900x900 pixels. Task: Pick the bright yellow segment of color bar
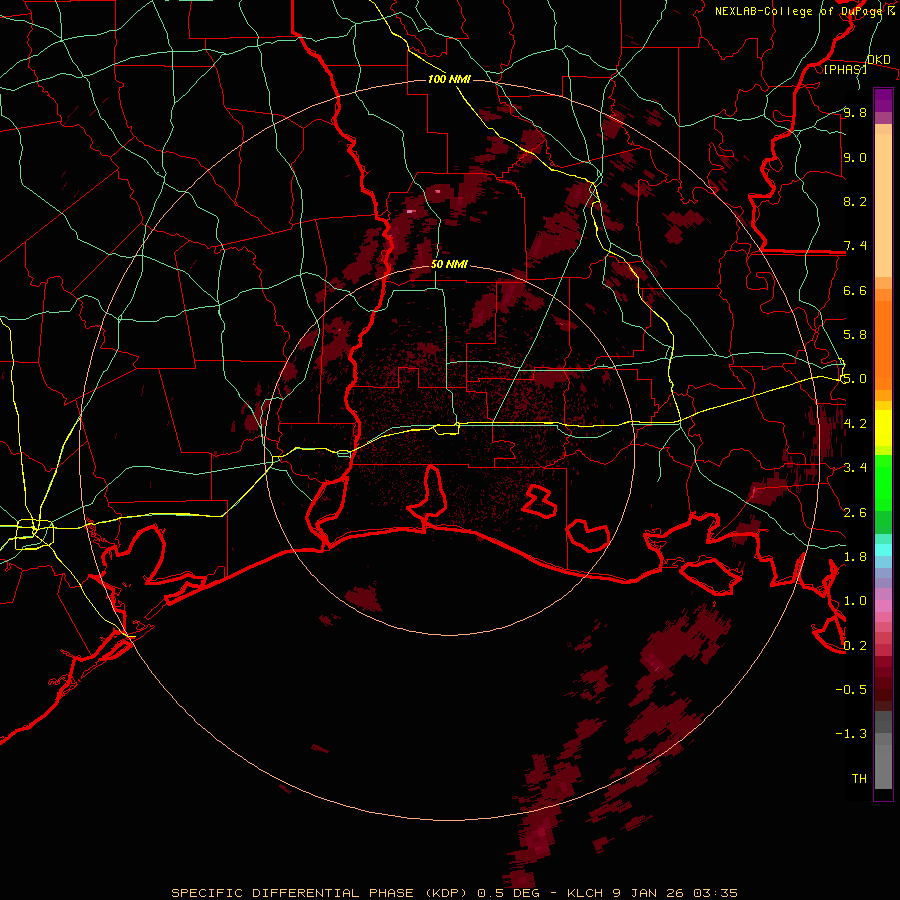point(883,428)
